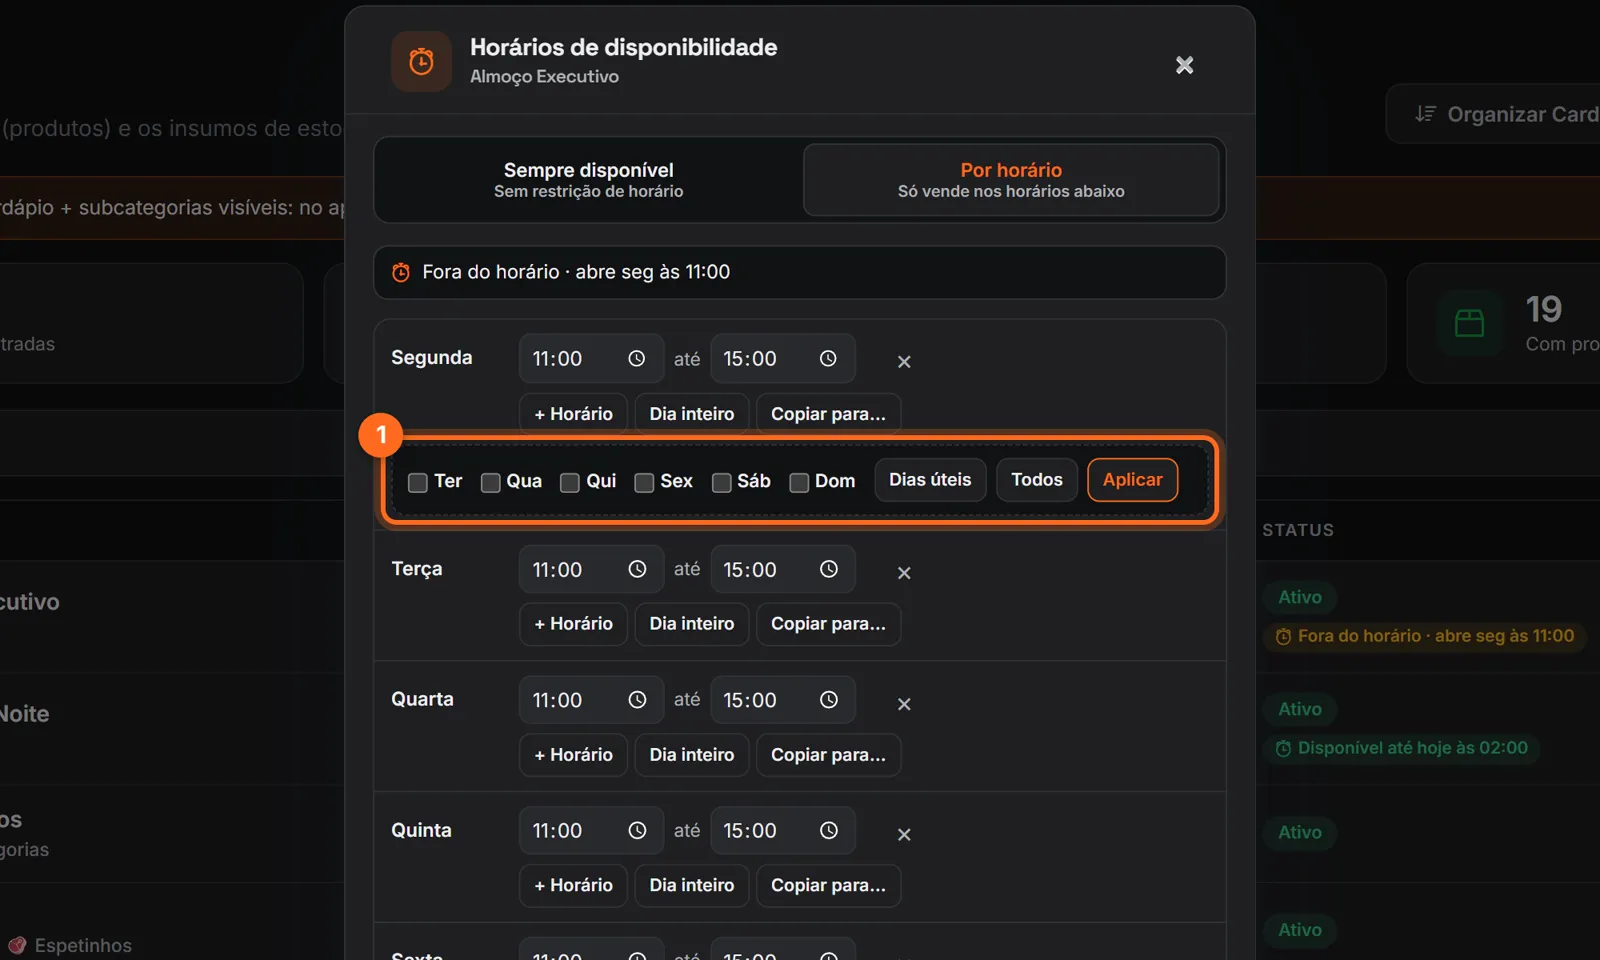
Task: Edit the Terça end time field 15:00
Action: click(783, 570)
